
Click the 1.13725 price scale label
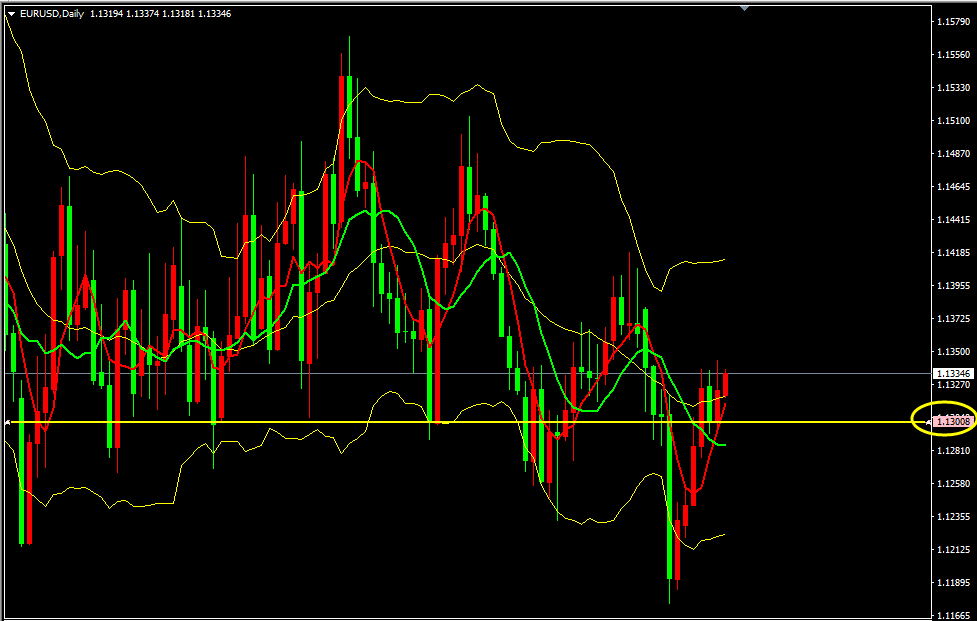(x=953, y=319)
